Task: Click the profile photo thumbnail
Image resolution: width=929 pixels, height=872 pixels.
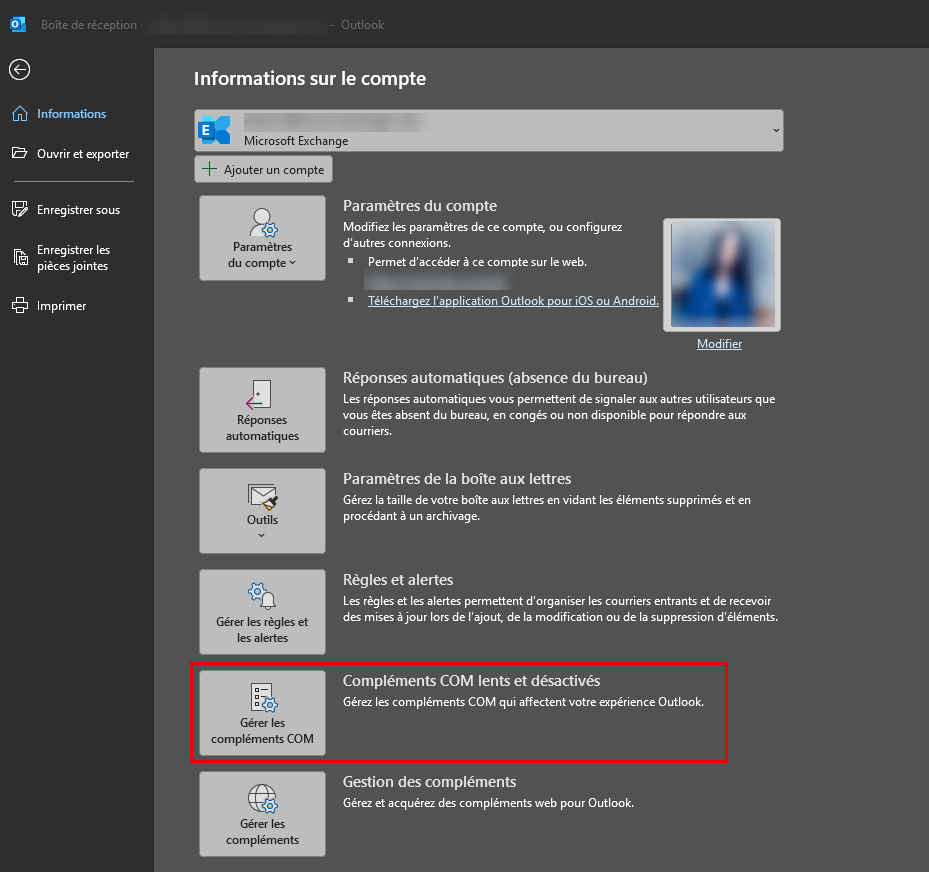Action: (x=722, y=275)
